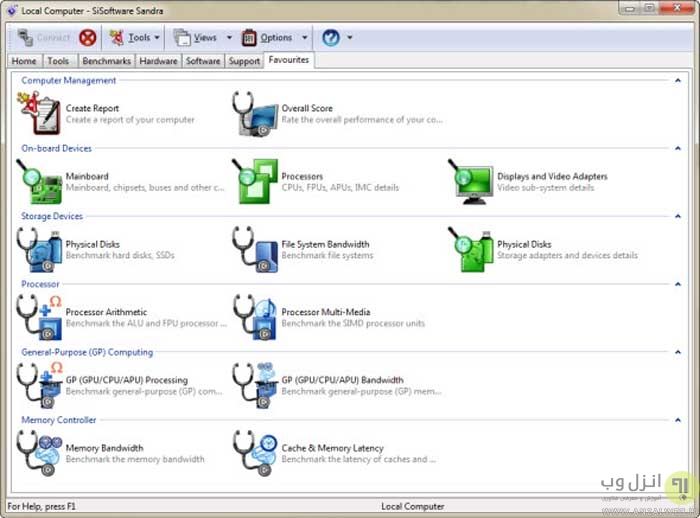The image size is (700, 518).
Task: Click 'Benchmark the SIMD processor units' text
Action: [353, 323]
